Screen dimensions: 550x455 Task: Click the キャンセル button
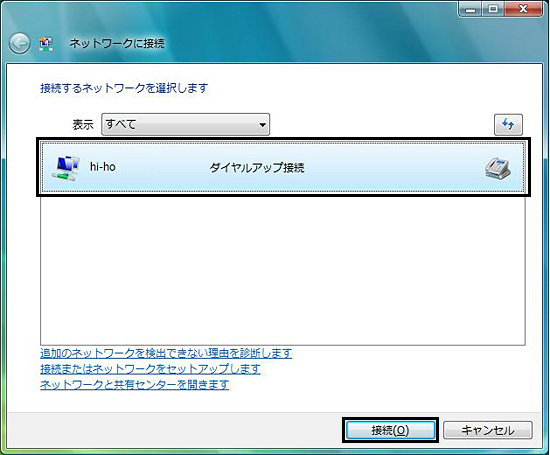[x=488, y=430]
